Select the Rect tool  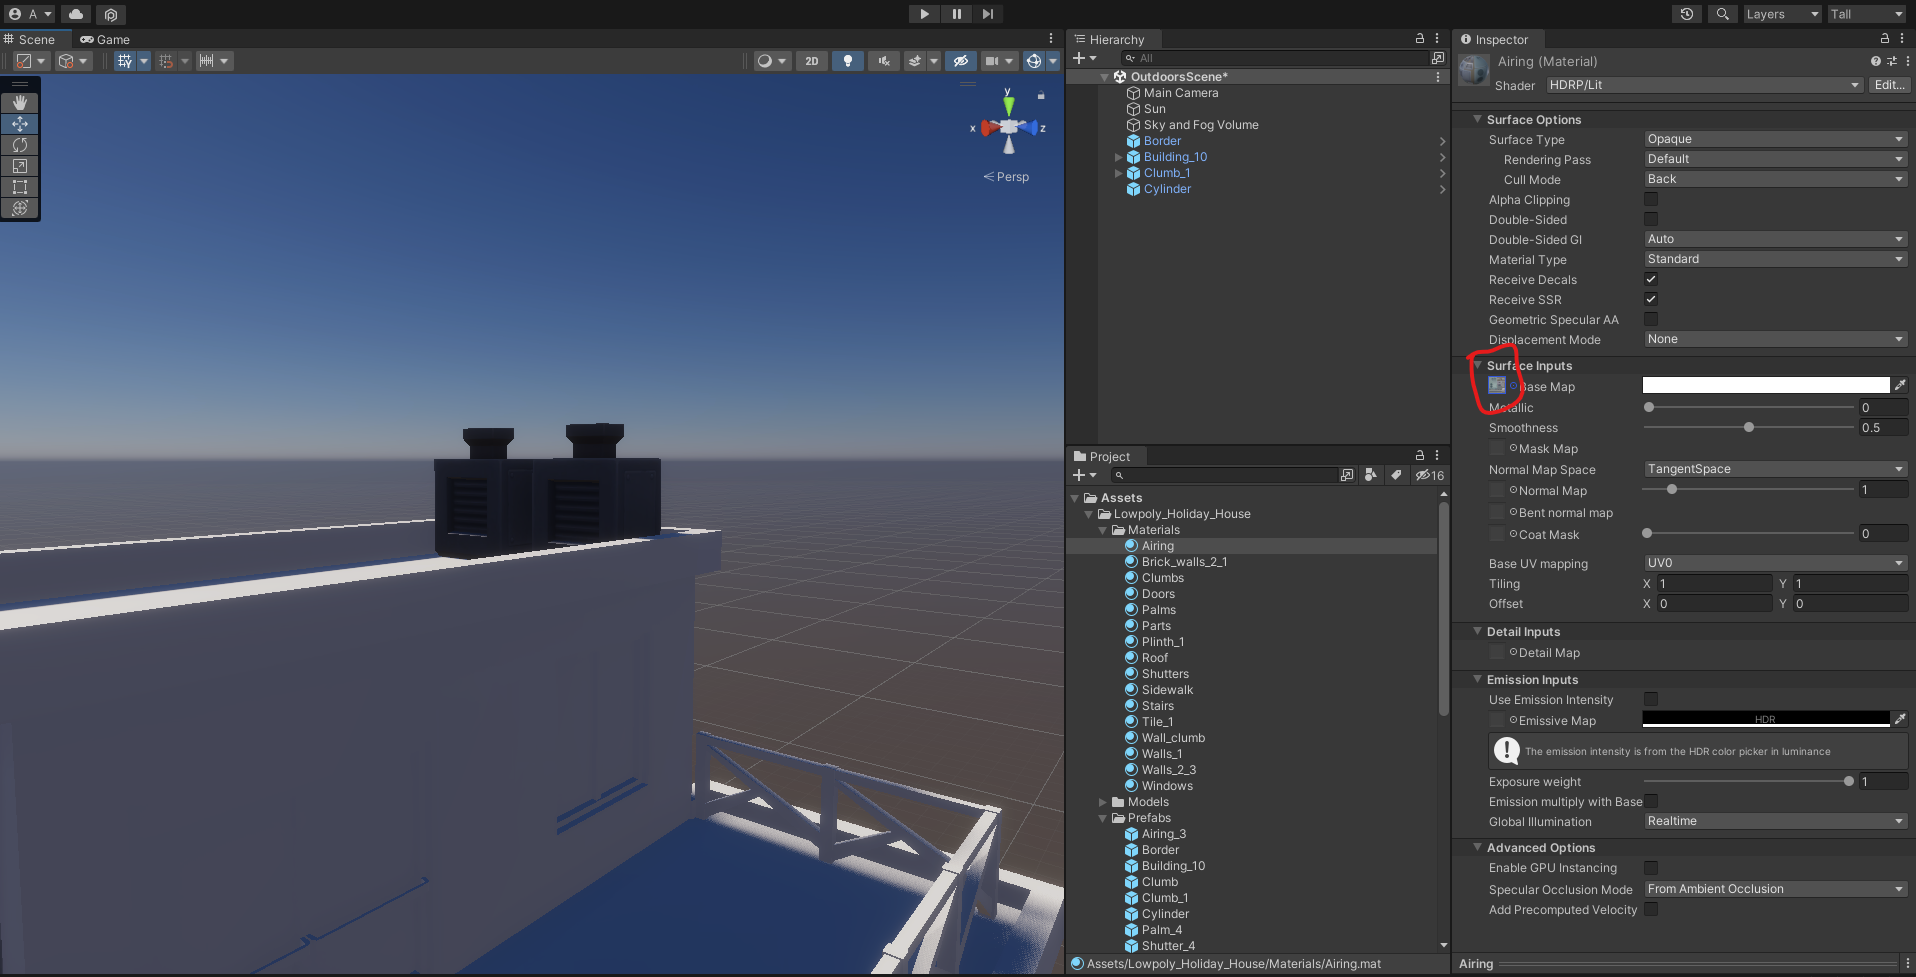pos(20,187)
